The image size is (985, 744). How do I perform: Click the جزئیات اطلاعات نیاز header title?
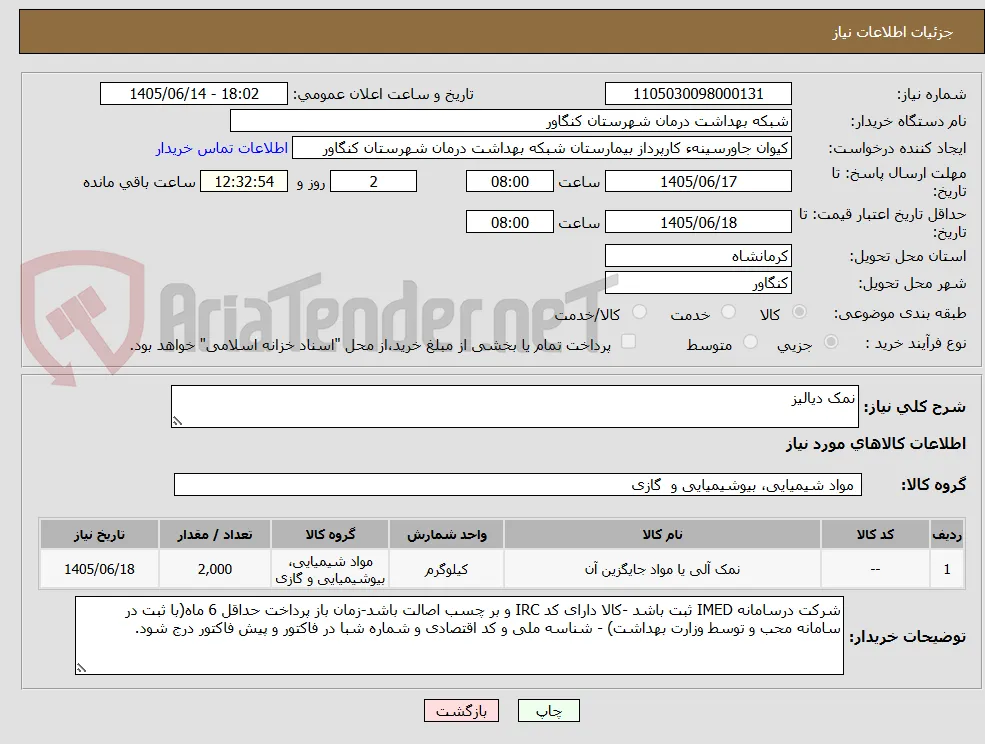pos(893,32)
